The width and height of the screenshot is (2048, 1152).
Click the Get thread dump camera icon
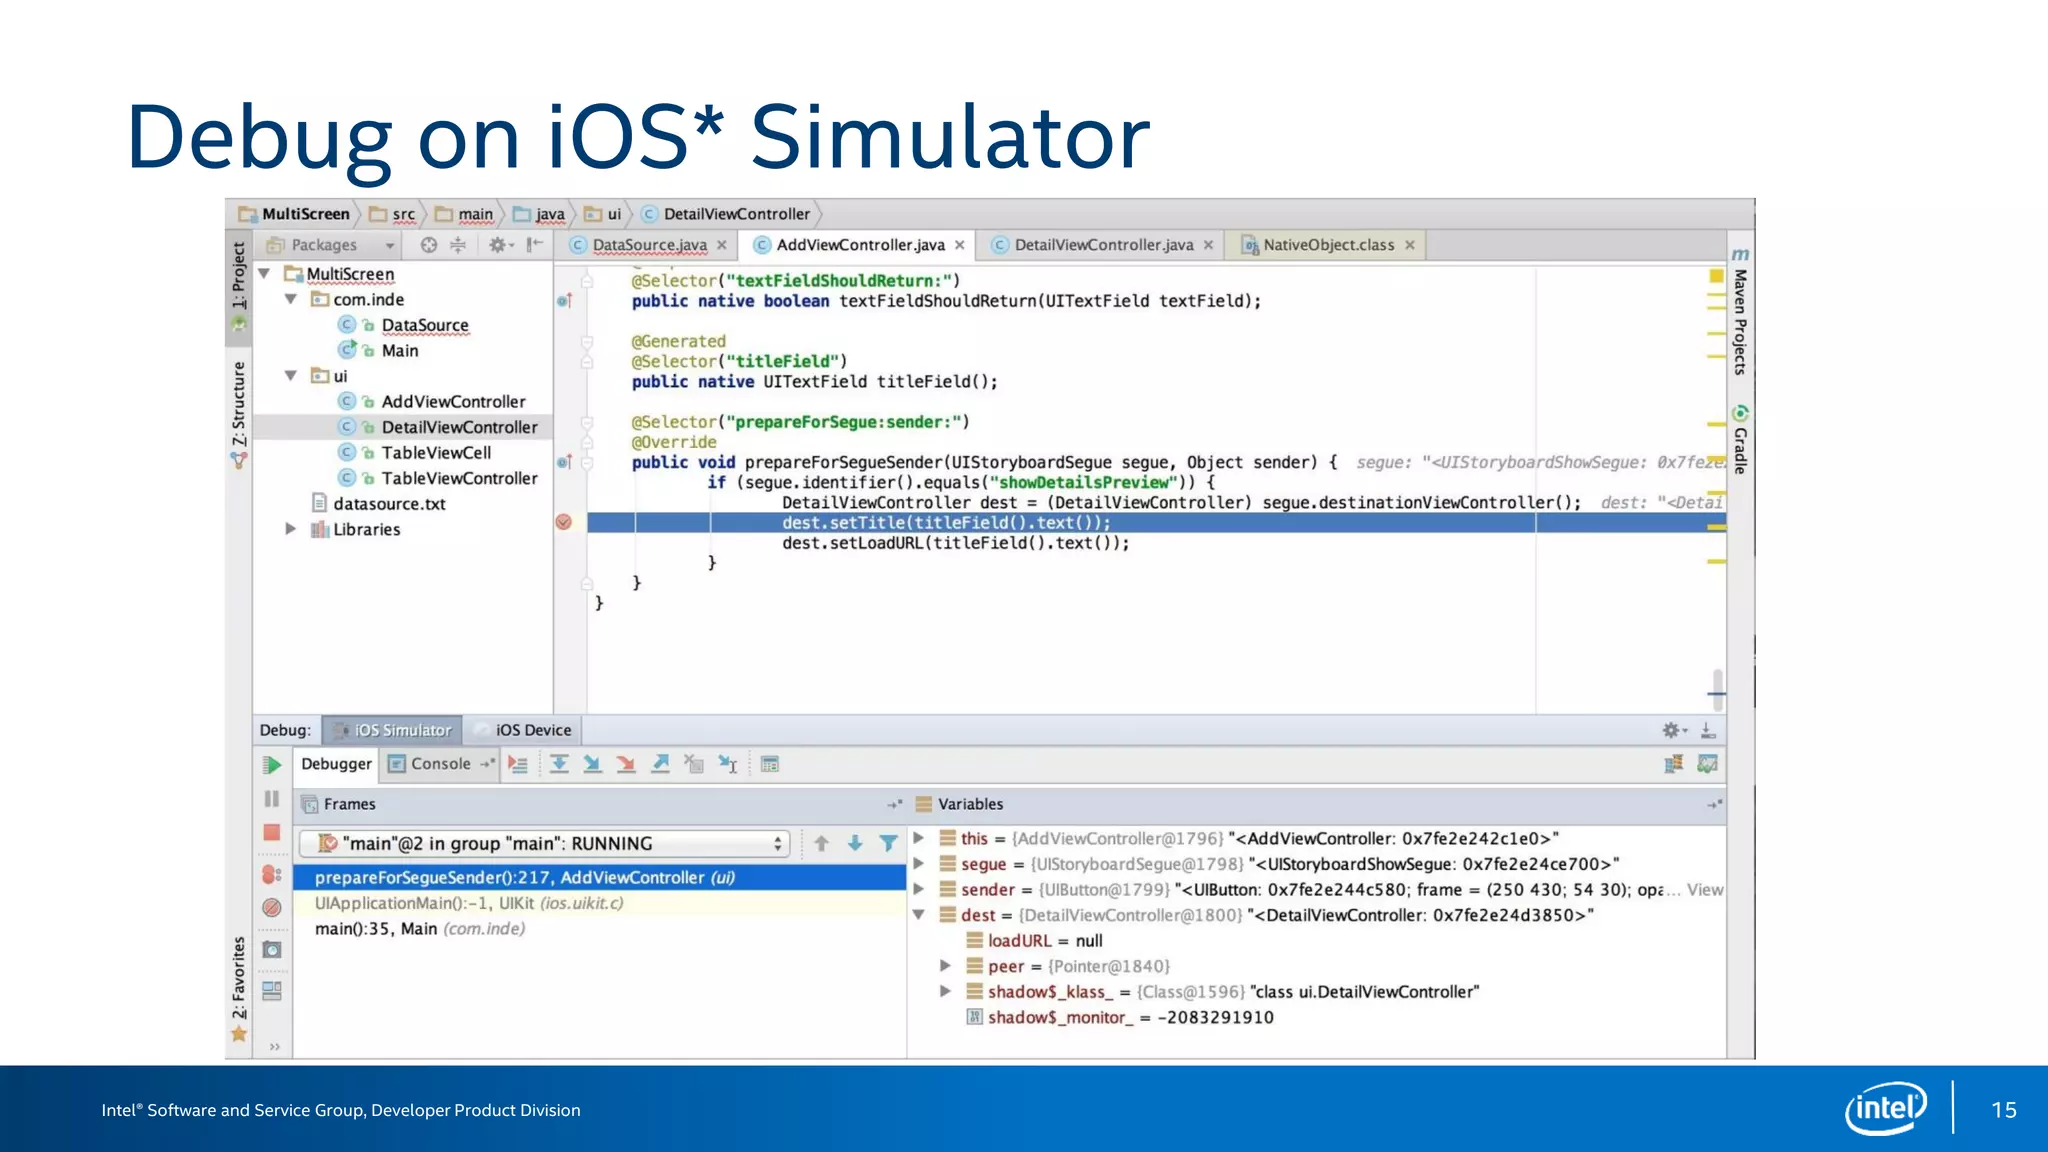[x=272, y=949]
